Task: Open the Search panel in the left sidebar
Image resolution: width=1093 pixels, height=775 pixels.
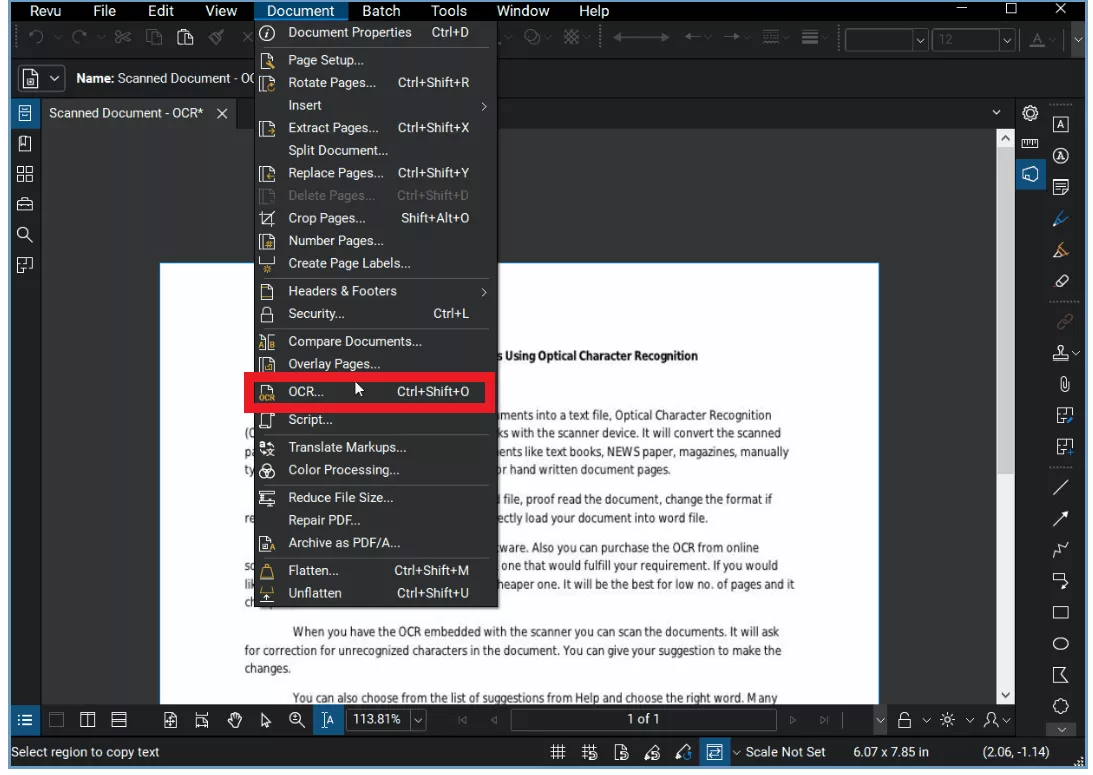Action: click(x=25, y=234)
